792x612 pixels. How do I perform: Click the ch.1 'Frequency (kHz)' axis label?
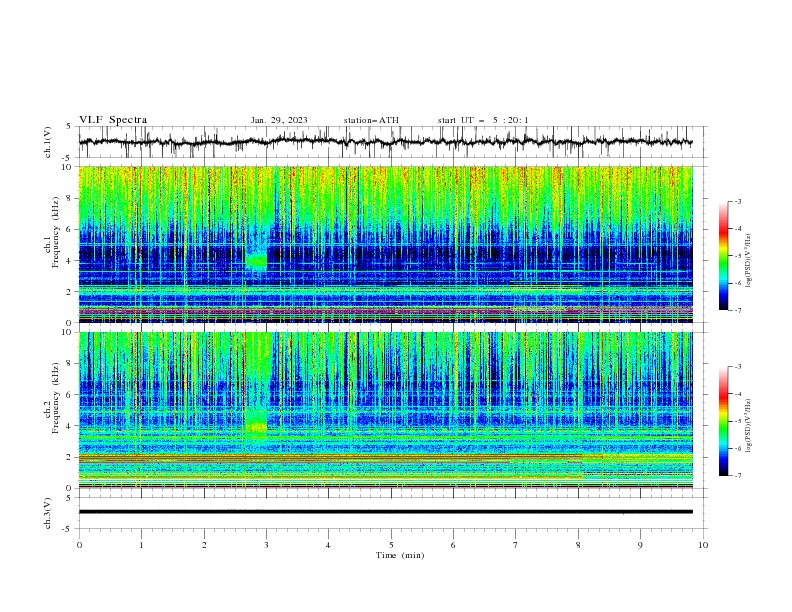coord(56,230)
